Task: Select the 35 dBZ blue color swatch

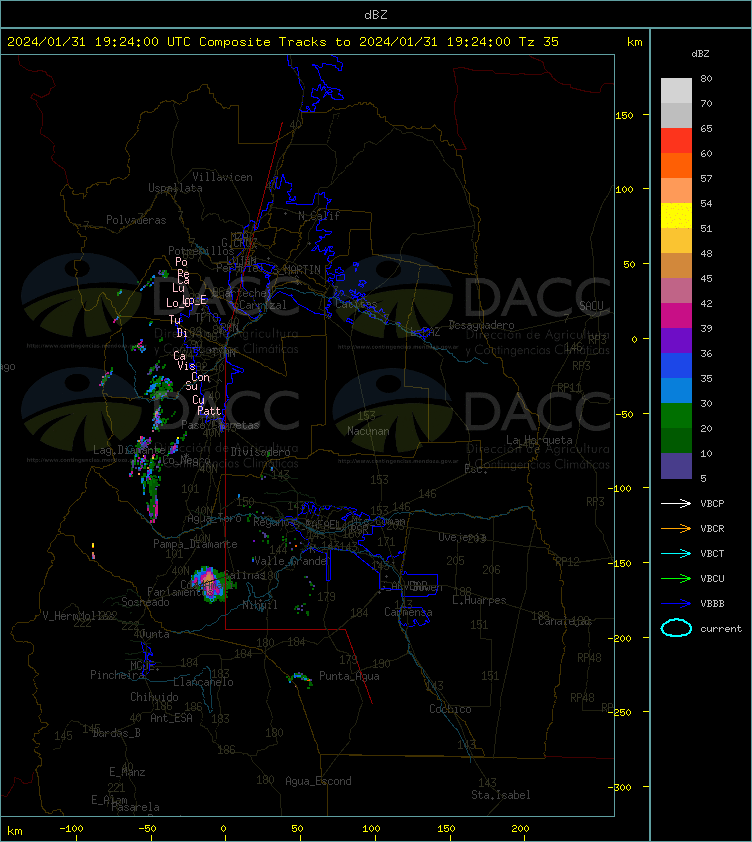Action: coord(676,365)
